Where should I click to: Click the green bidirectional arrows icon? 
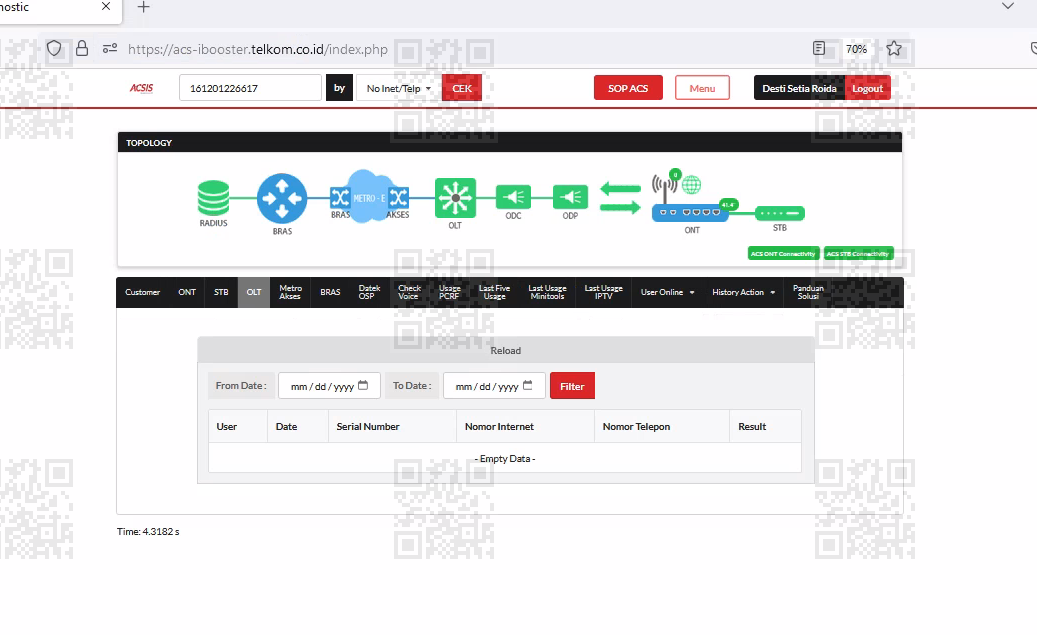tap(620, 198)
